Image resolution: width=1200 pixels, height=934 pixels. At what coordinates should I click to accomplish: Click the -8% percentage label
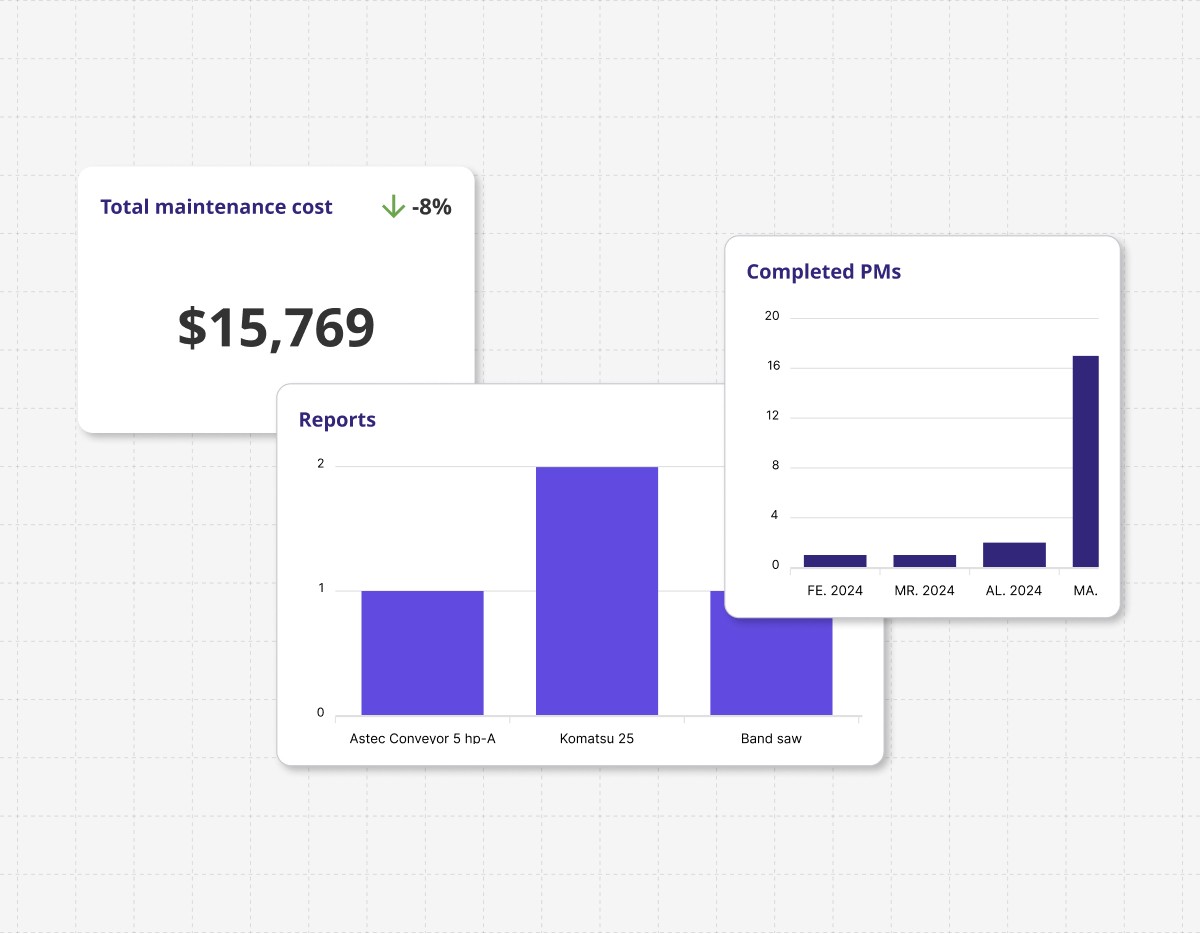[x=432, y=207]
